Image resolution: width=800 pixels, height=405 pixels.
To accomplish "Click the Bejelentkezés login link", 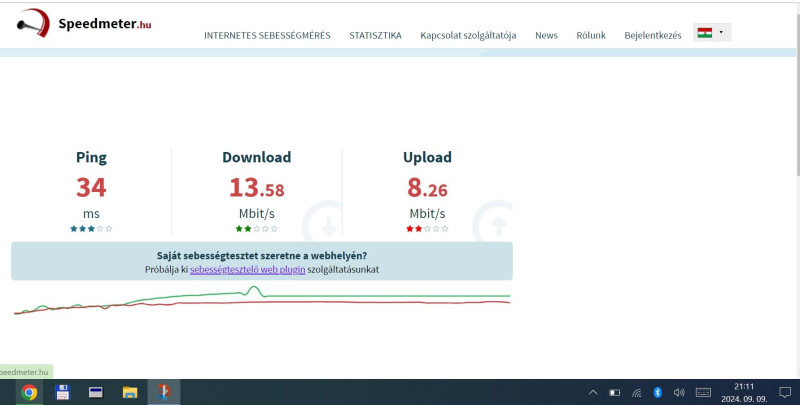I will 653,35.
